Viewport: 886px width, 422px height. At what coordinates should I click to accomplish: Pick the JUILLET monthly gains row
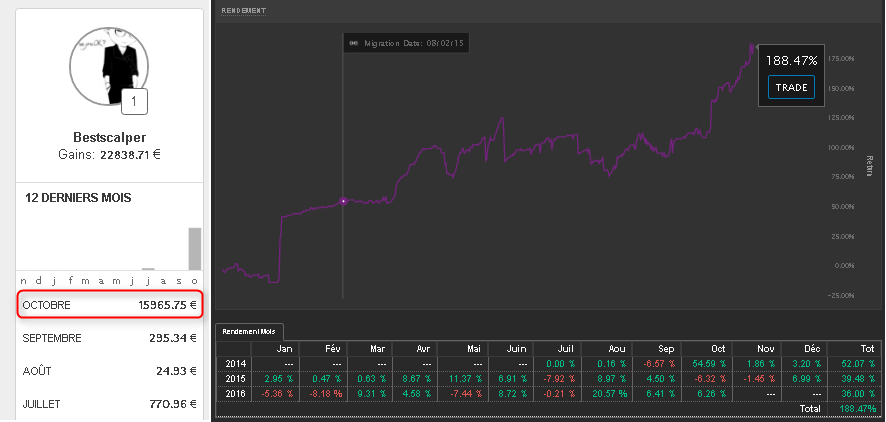110,404
